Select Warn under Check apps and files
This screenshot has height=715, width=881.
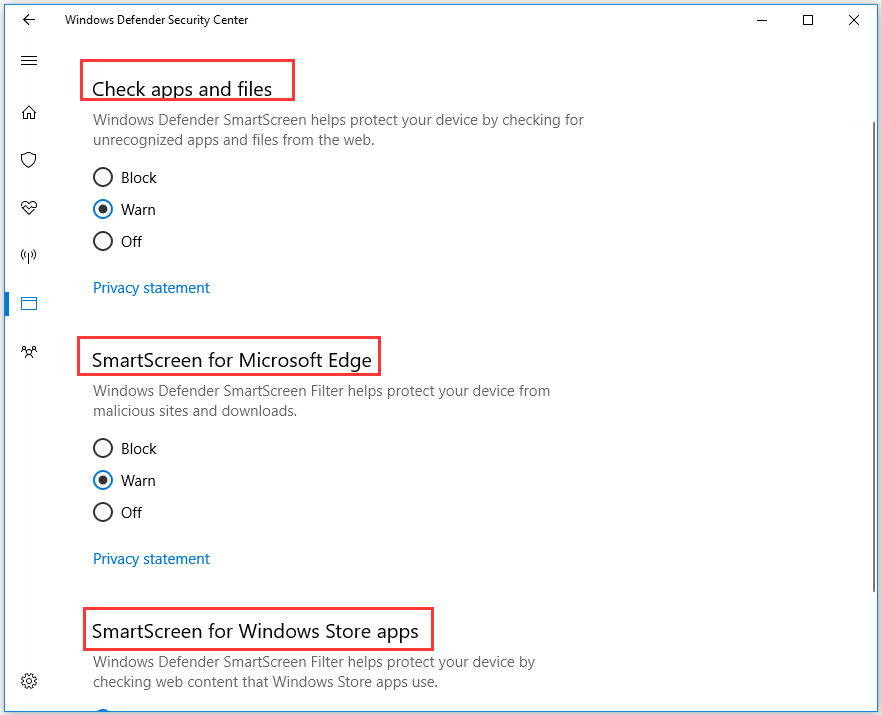[x=103, y=210]
